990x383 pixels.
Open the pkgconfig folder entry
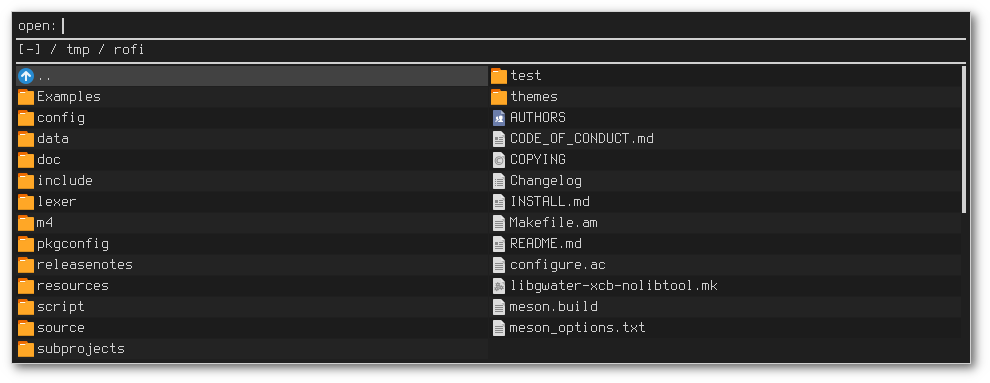click(x=251, y=244)
